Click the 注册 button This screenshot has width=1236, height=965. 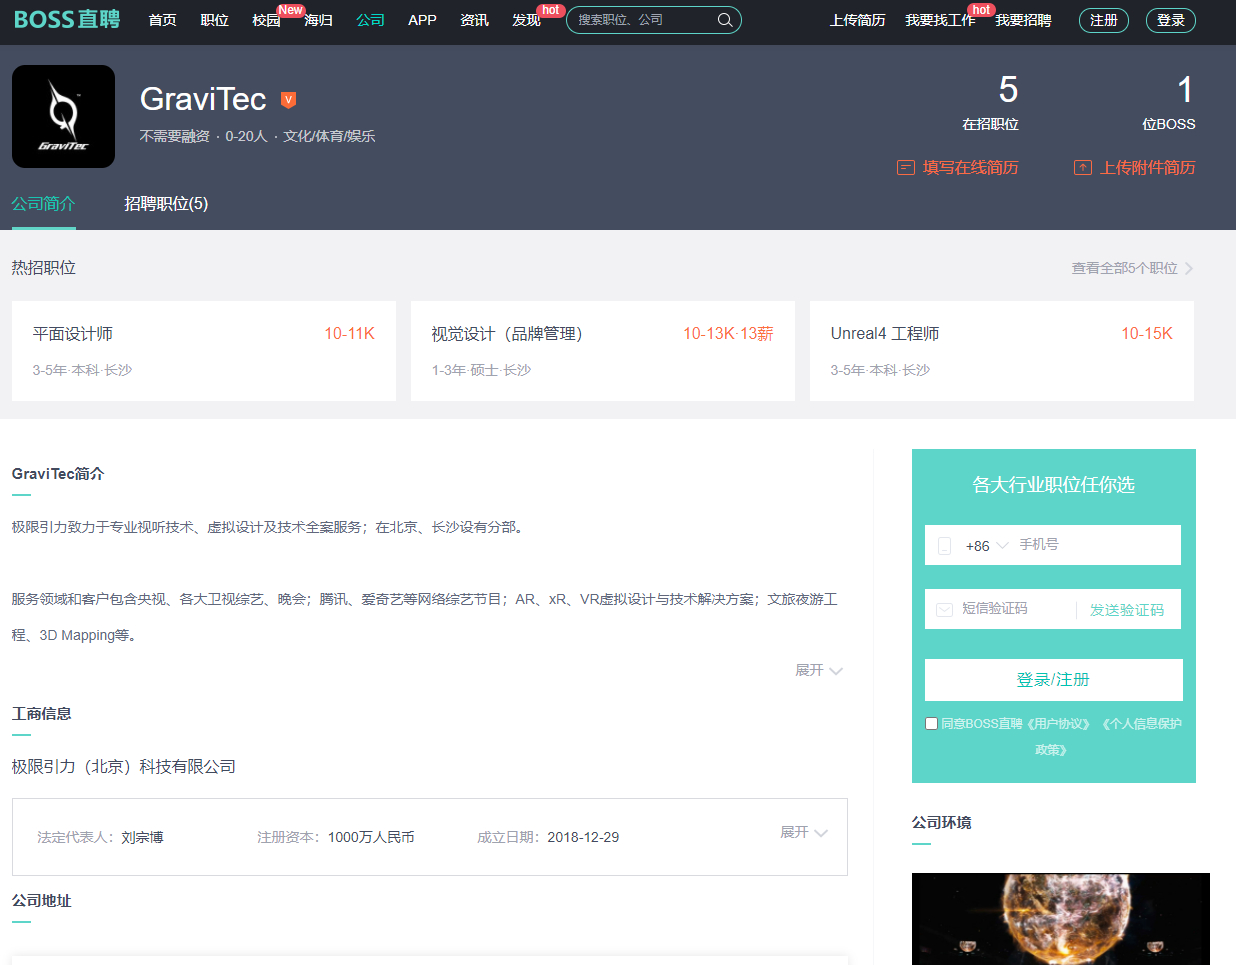1104,20
